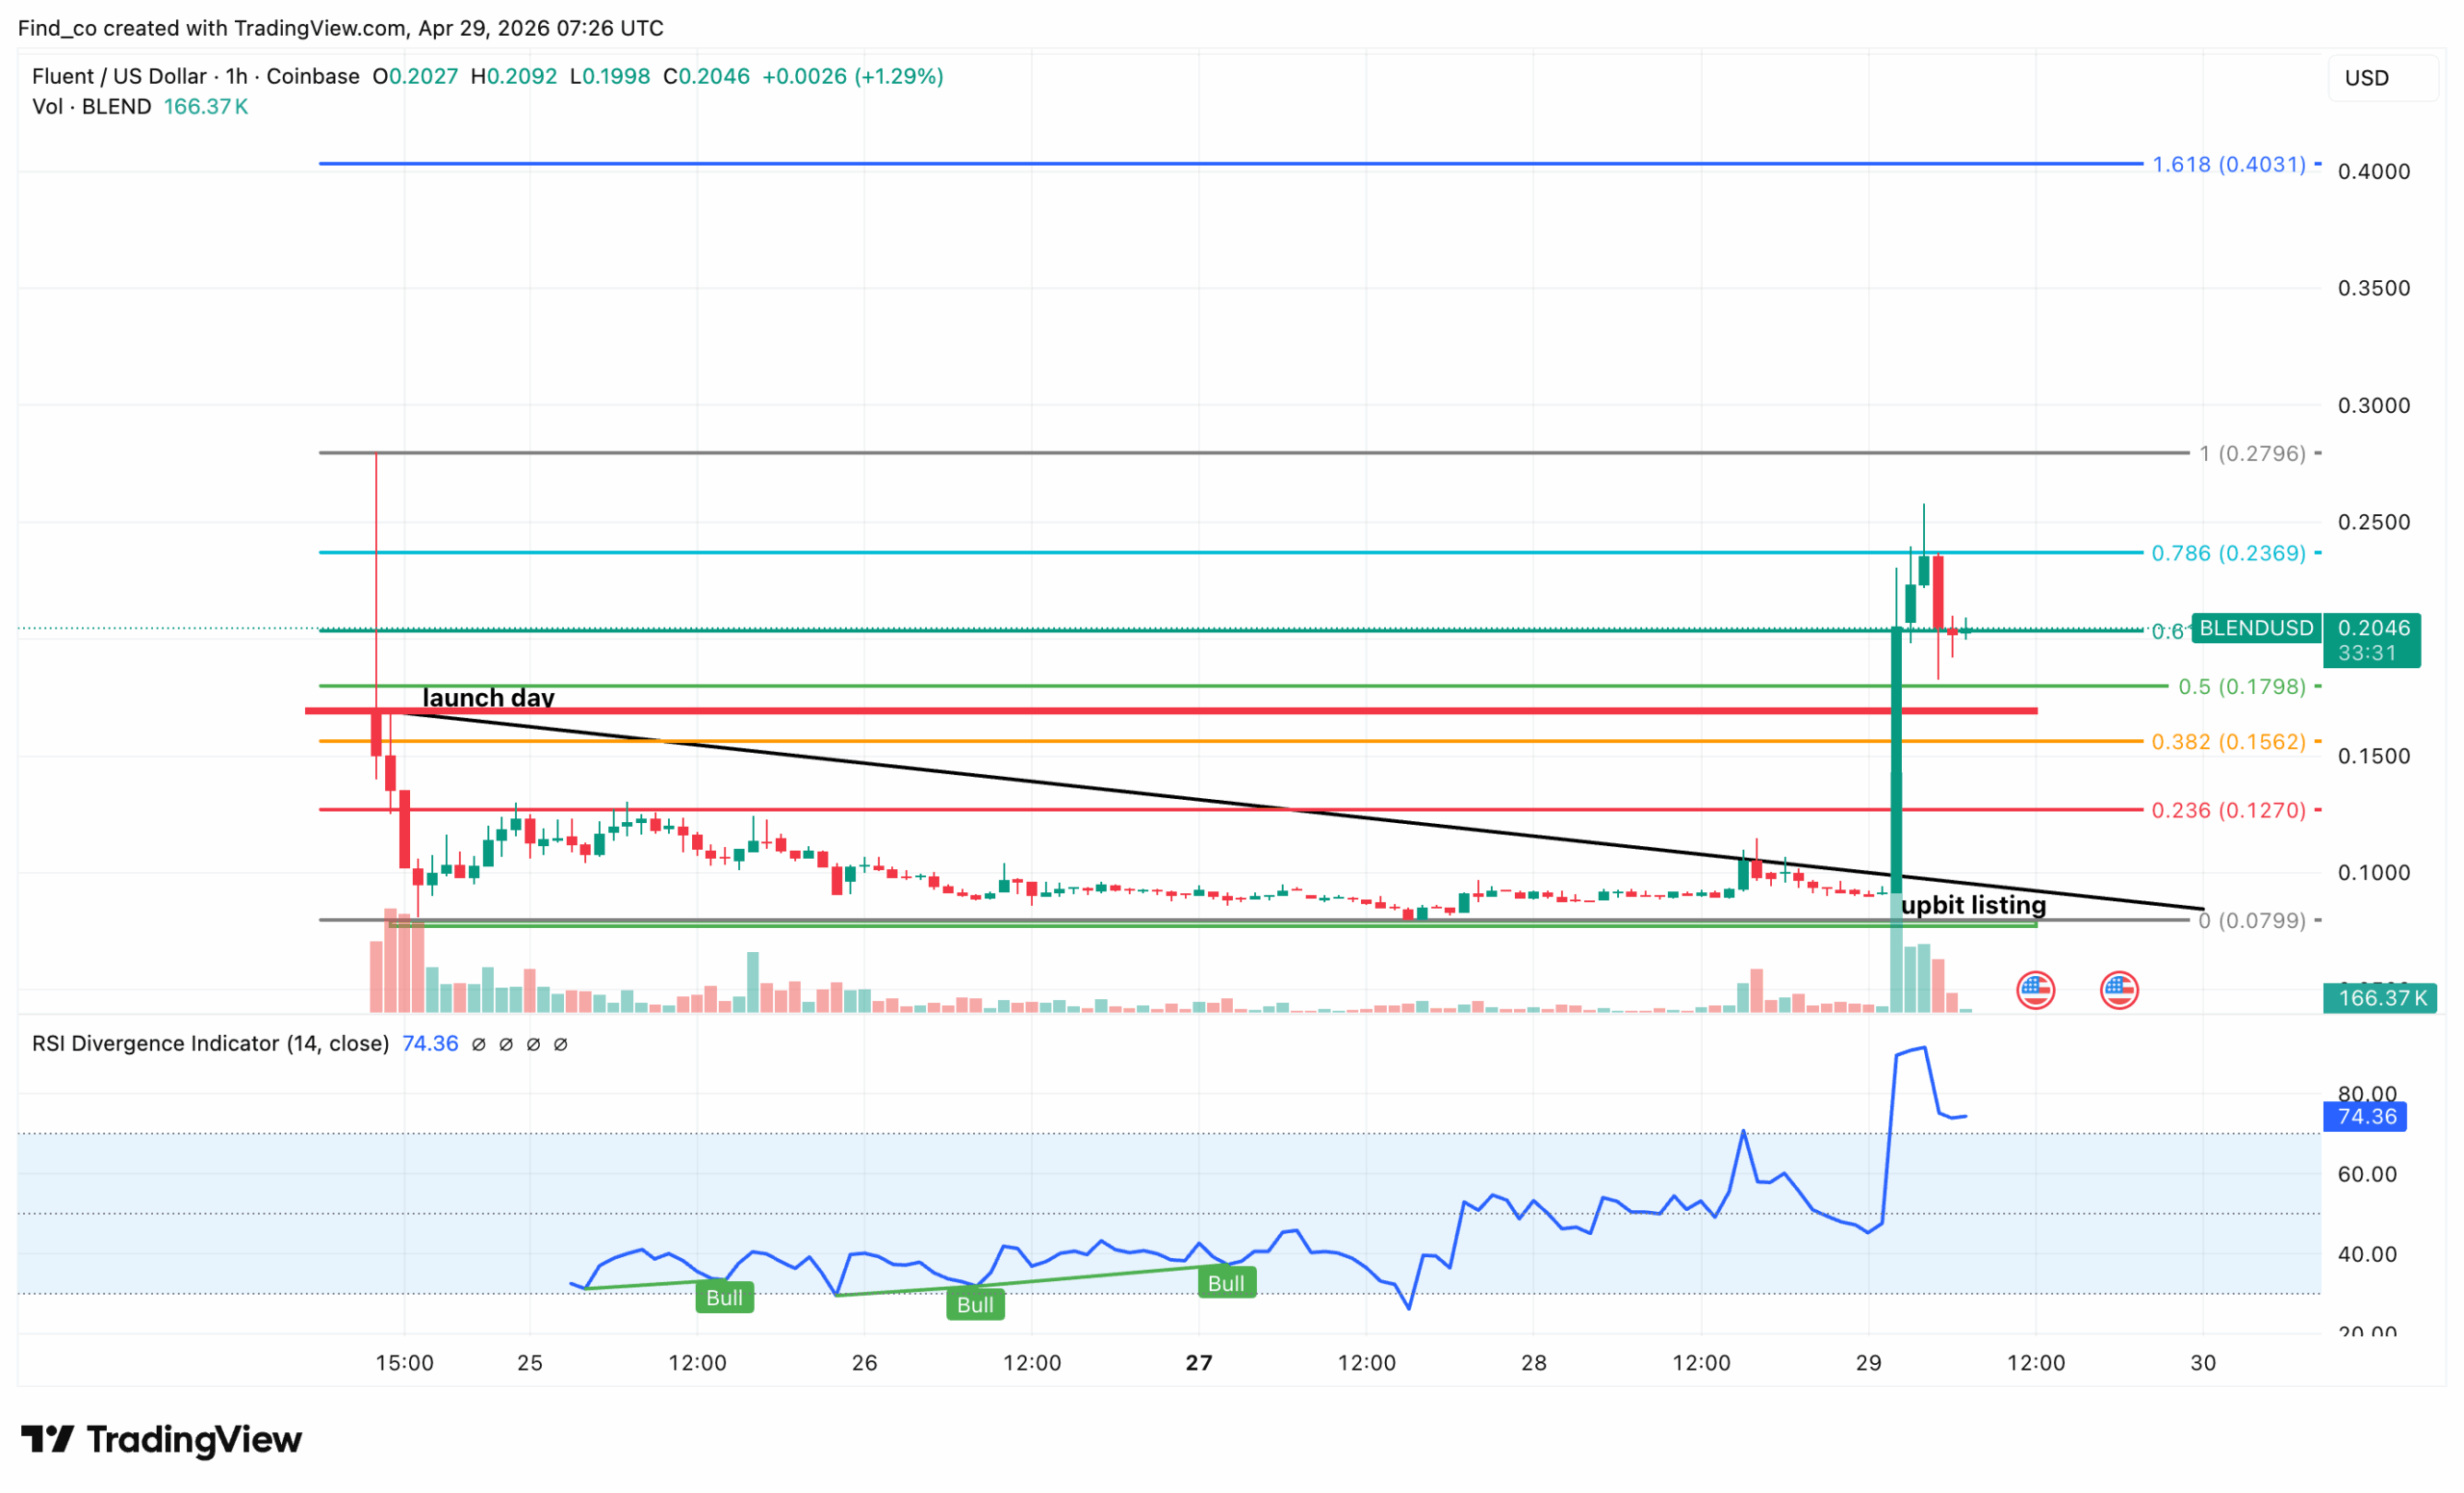Click the 0.1000 price axis label
This screenshot has width=2464, height=1493.
point(2373,873)
